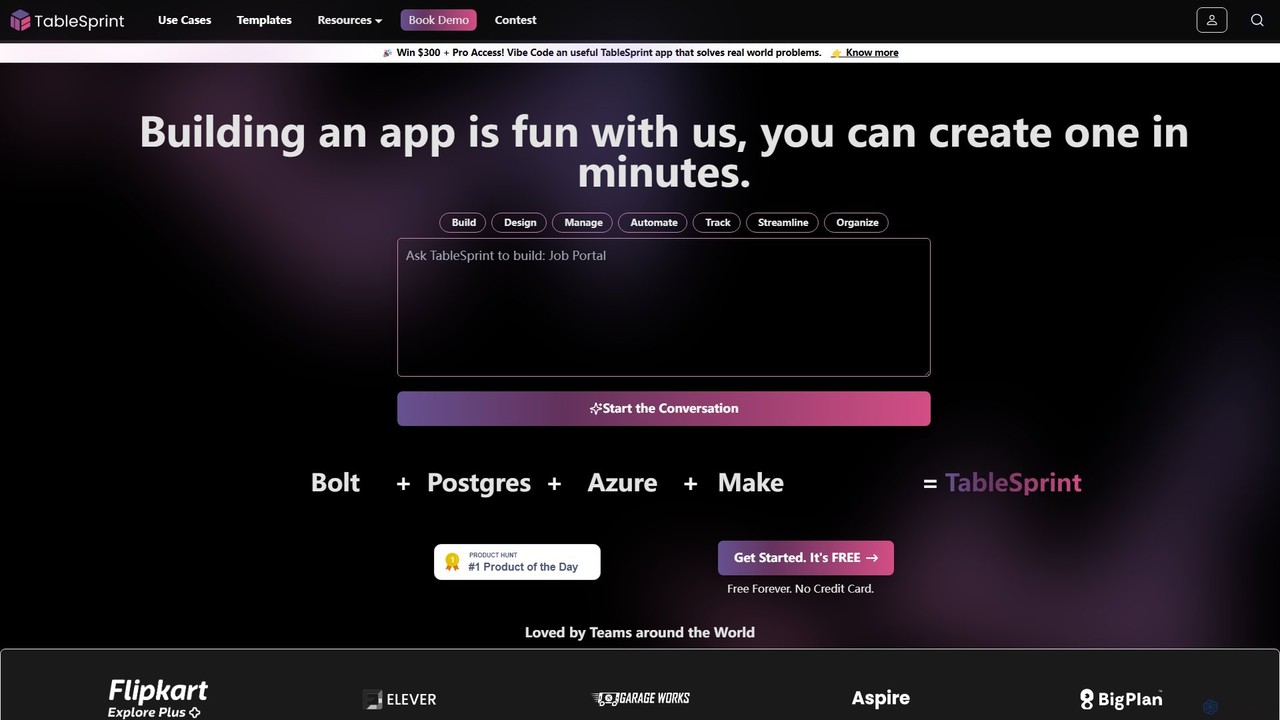Open the Product Hunt #1 Product badge
The height and width of the screenshot is (720, 1280).
(517, 562)
